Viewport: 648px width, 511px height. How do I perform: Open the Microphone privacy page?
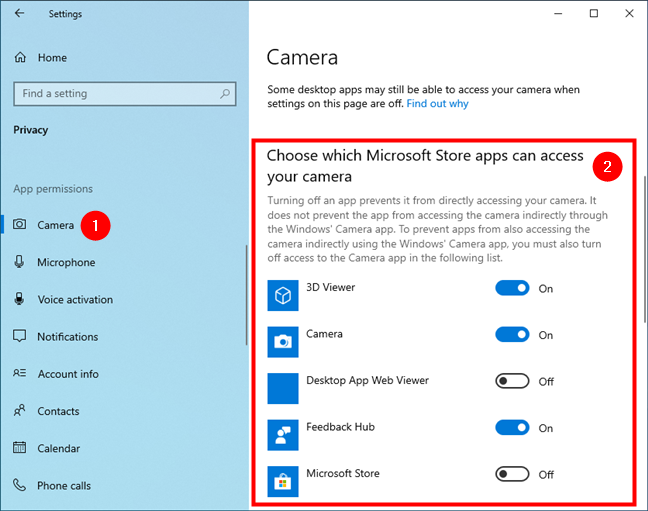[x=66, y=262]
